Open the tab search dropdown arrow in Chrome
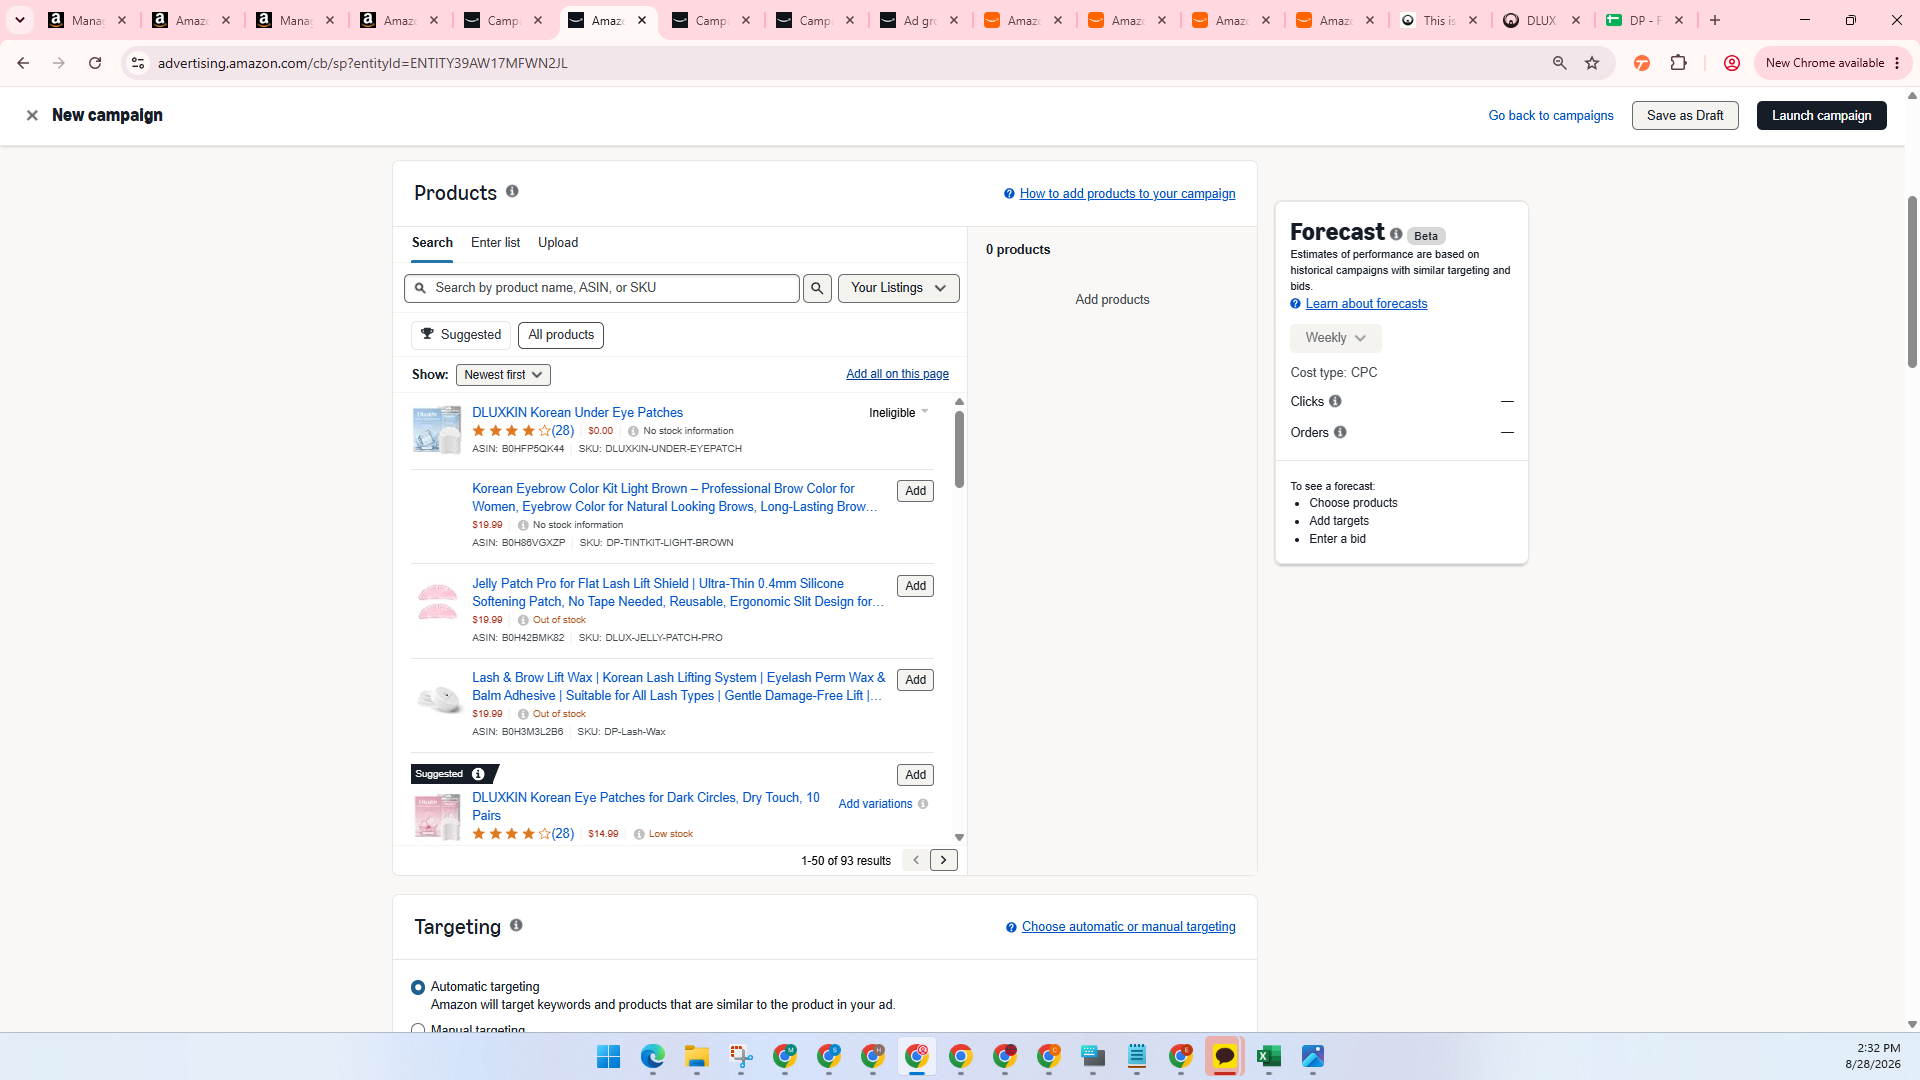 click(19, 20)
